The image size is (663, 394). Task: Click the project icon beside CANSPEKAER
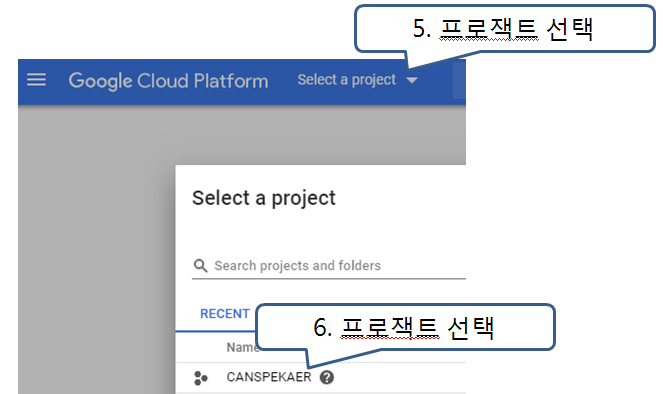[200, 378]
